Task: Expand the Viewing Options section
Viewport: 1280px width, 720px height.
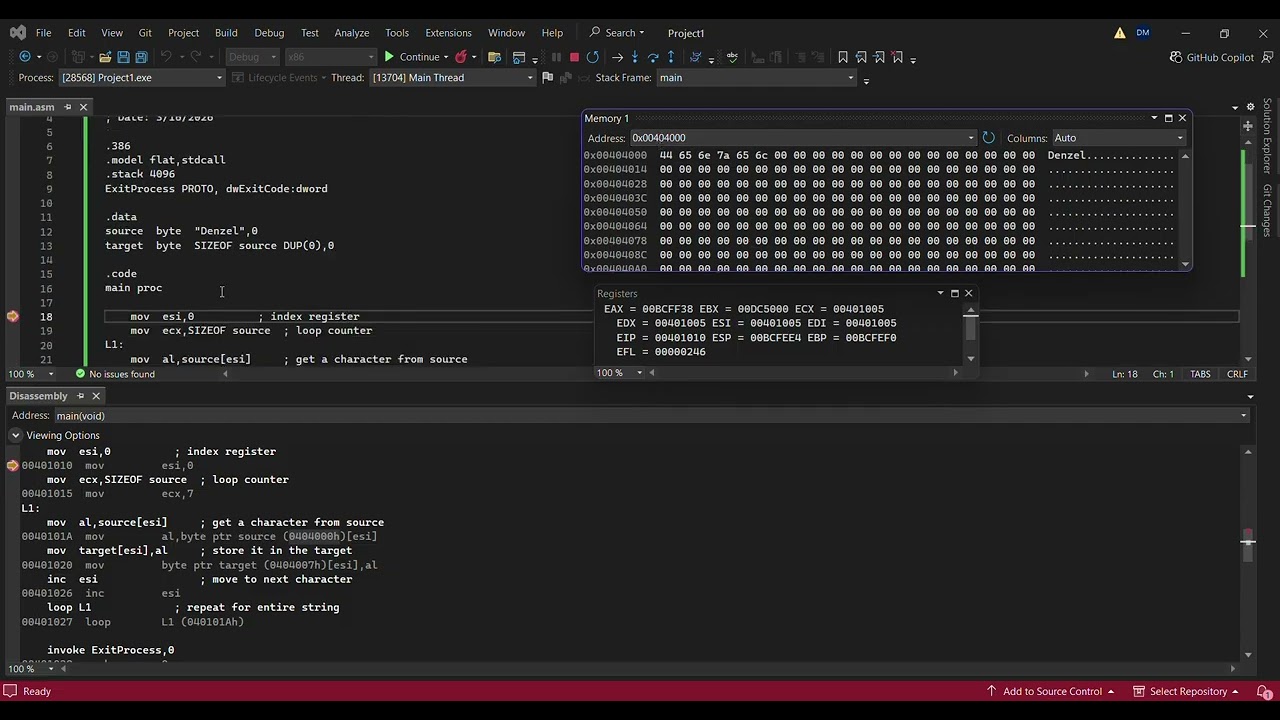Action: pos(16,435)
